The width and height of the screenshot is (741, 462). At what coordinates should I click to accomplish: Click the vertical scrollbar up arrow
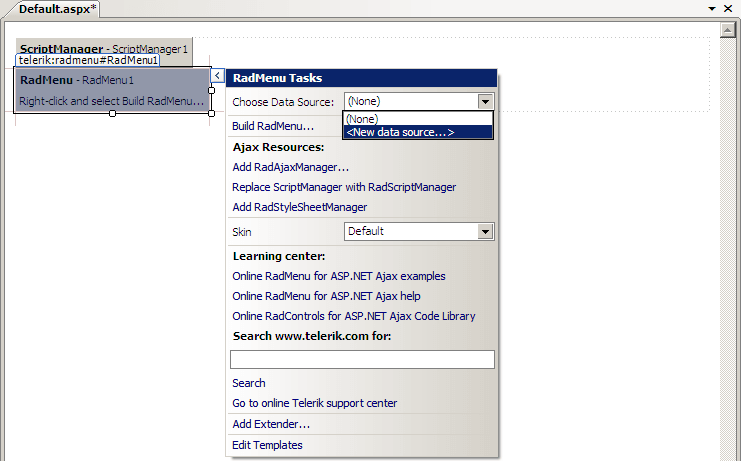(x=727, y=30)
